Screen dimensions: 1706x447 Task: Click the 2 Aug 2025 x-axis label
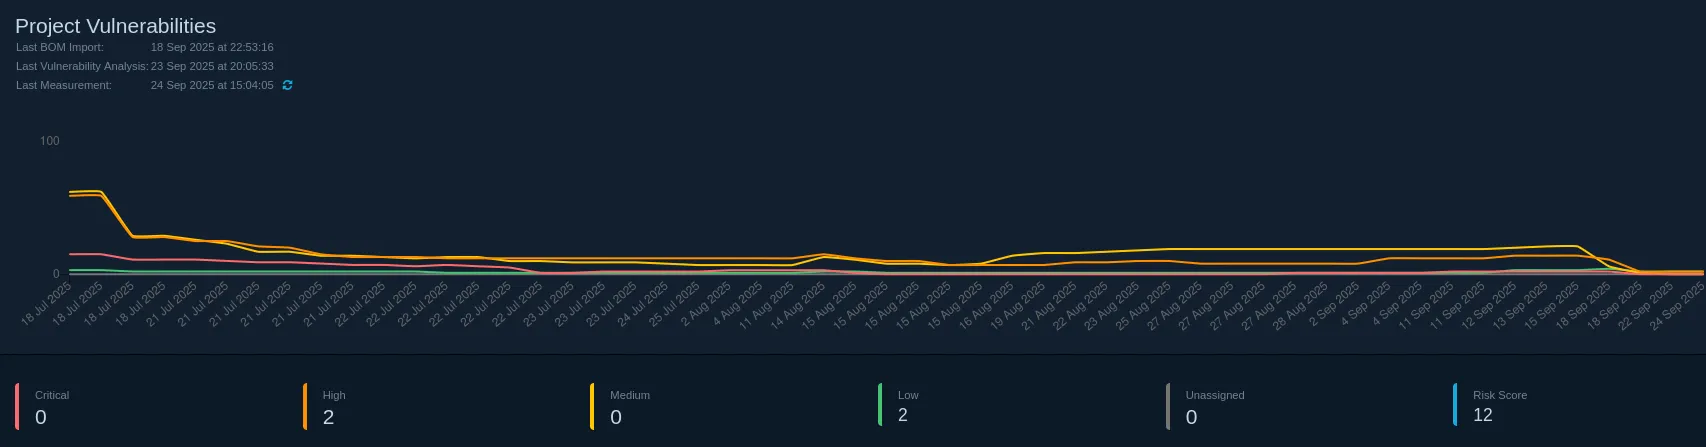(707, 305)
